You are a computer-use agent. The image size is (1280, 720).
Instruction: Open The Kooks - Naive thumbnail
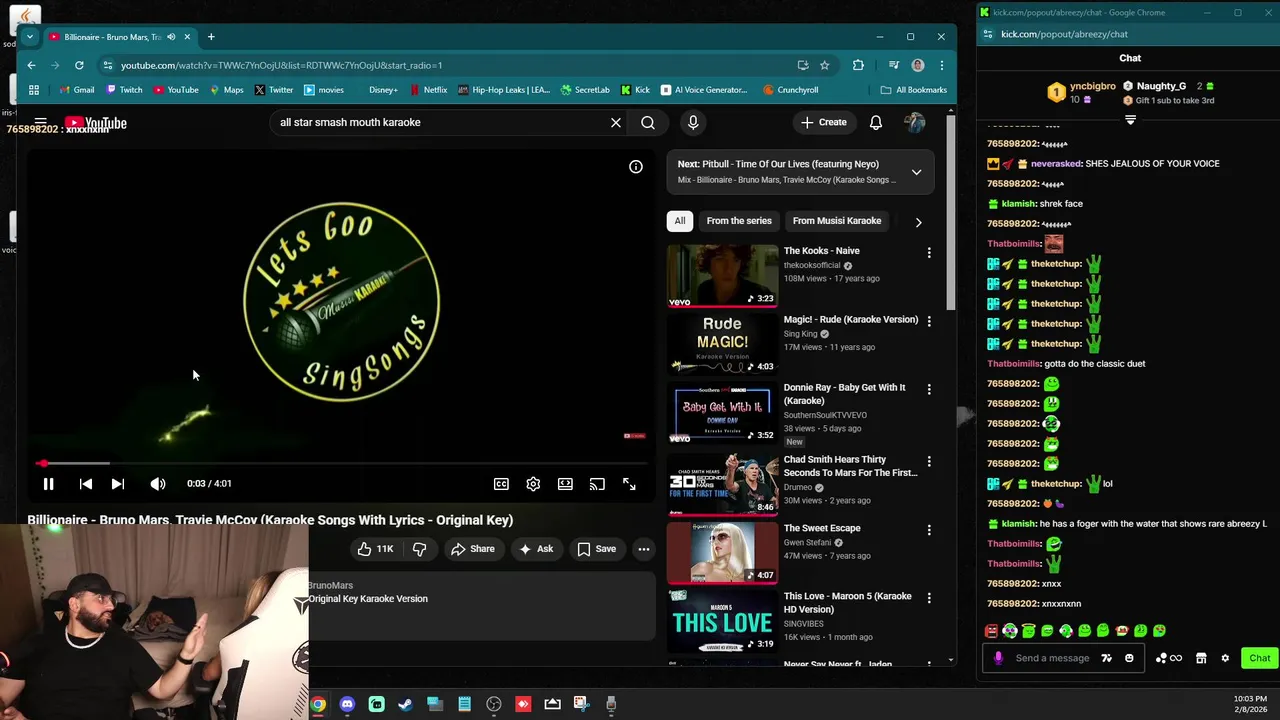coord(722,275)
